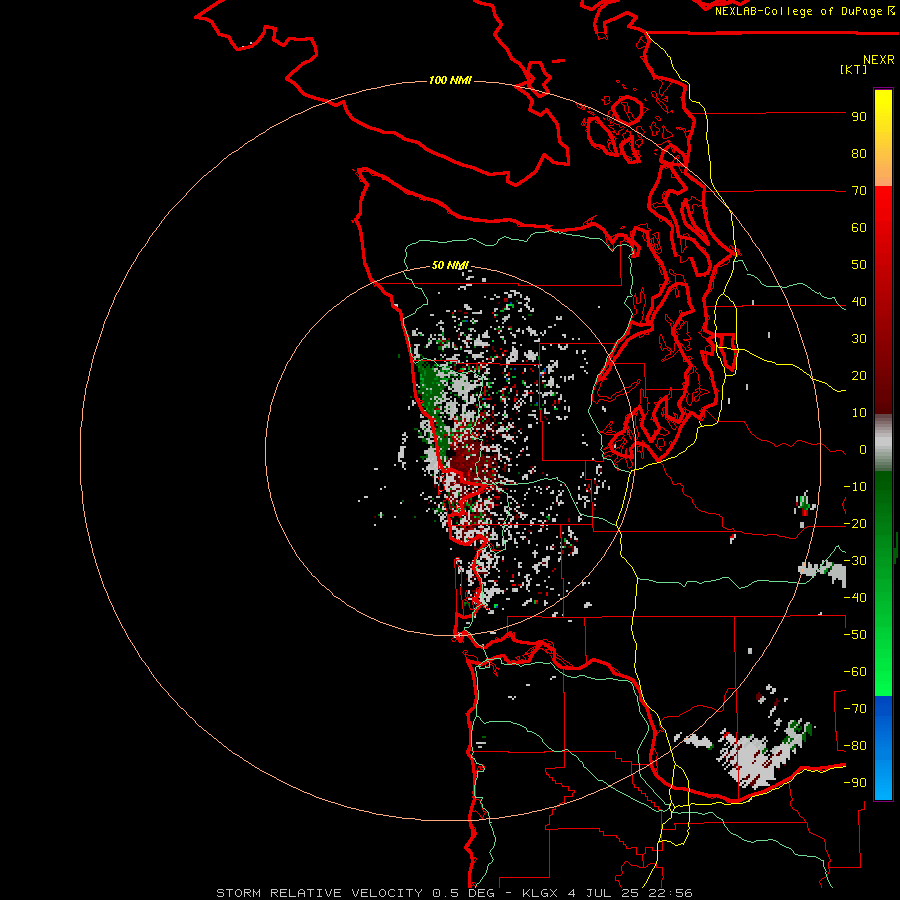Click the -70 value on velocity scale
The image size is (900, 900).
click(855, 709)
